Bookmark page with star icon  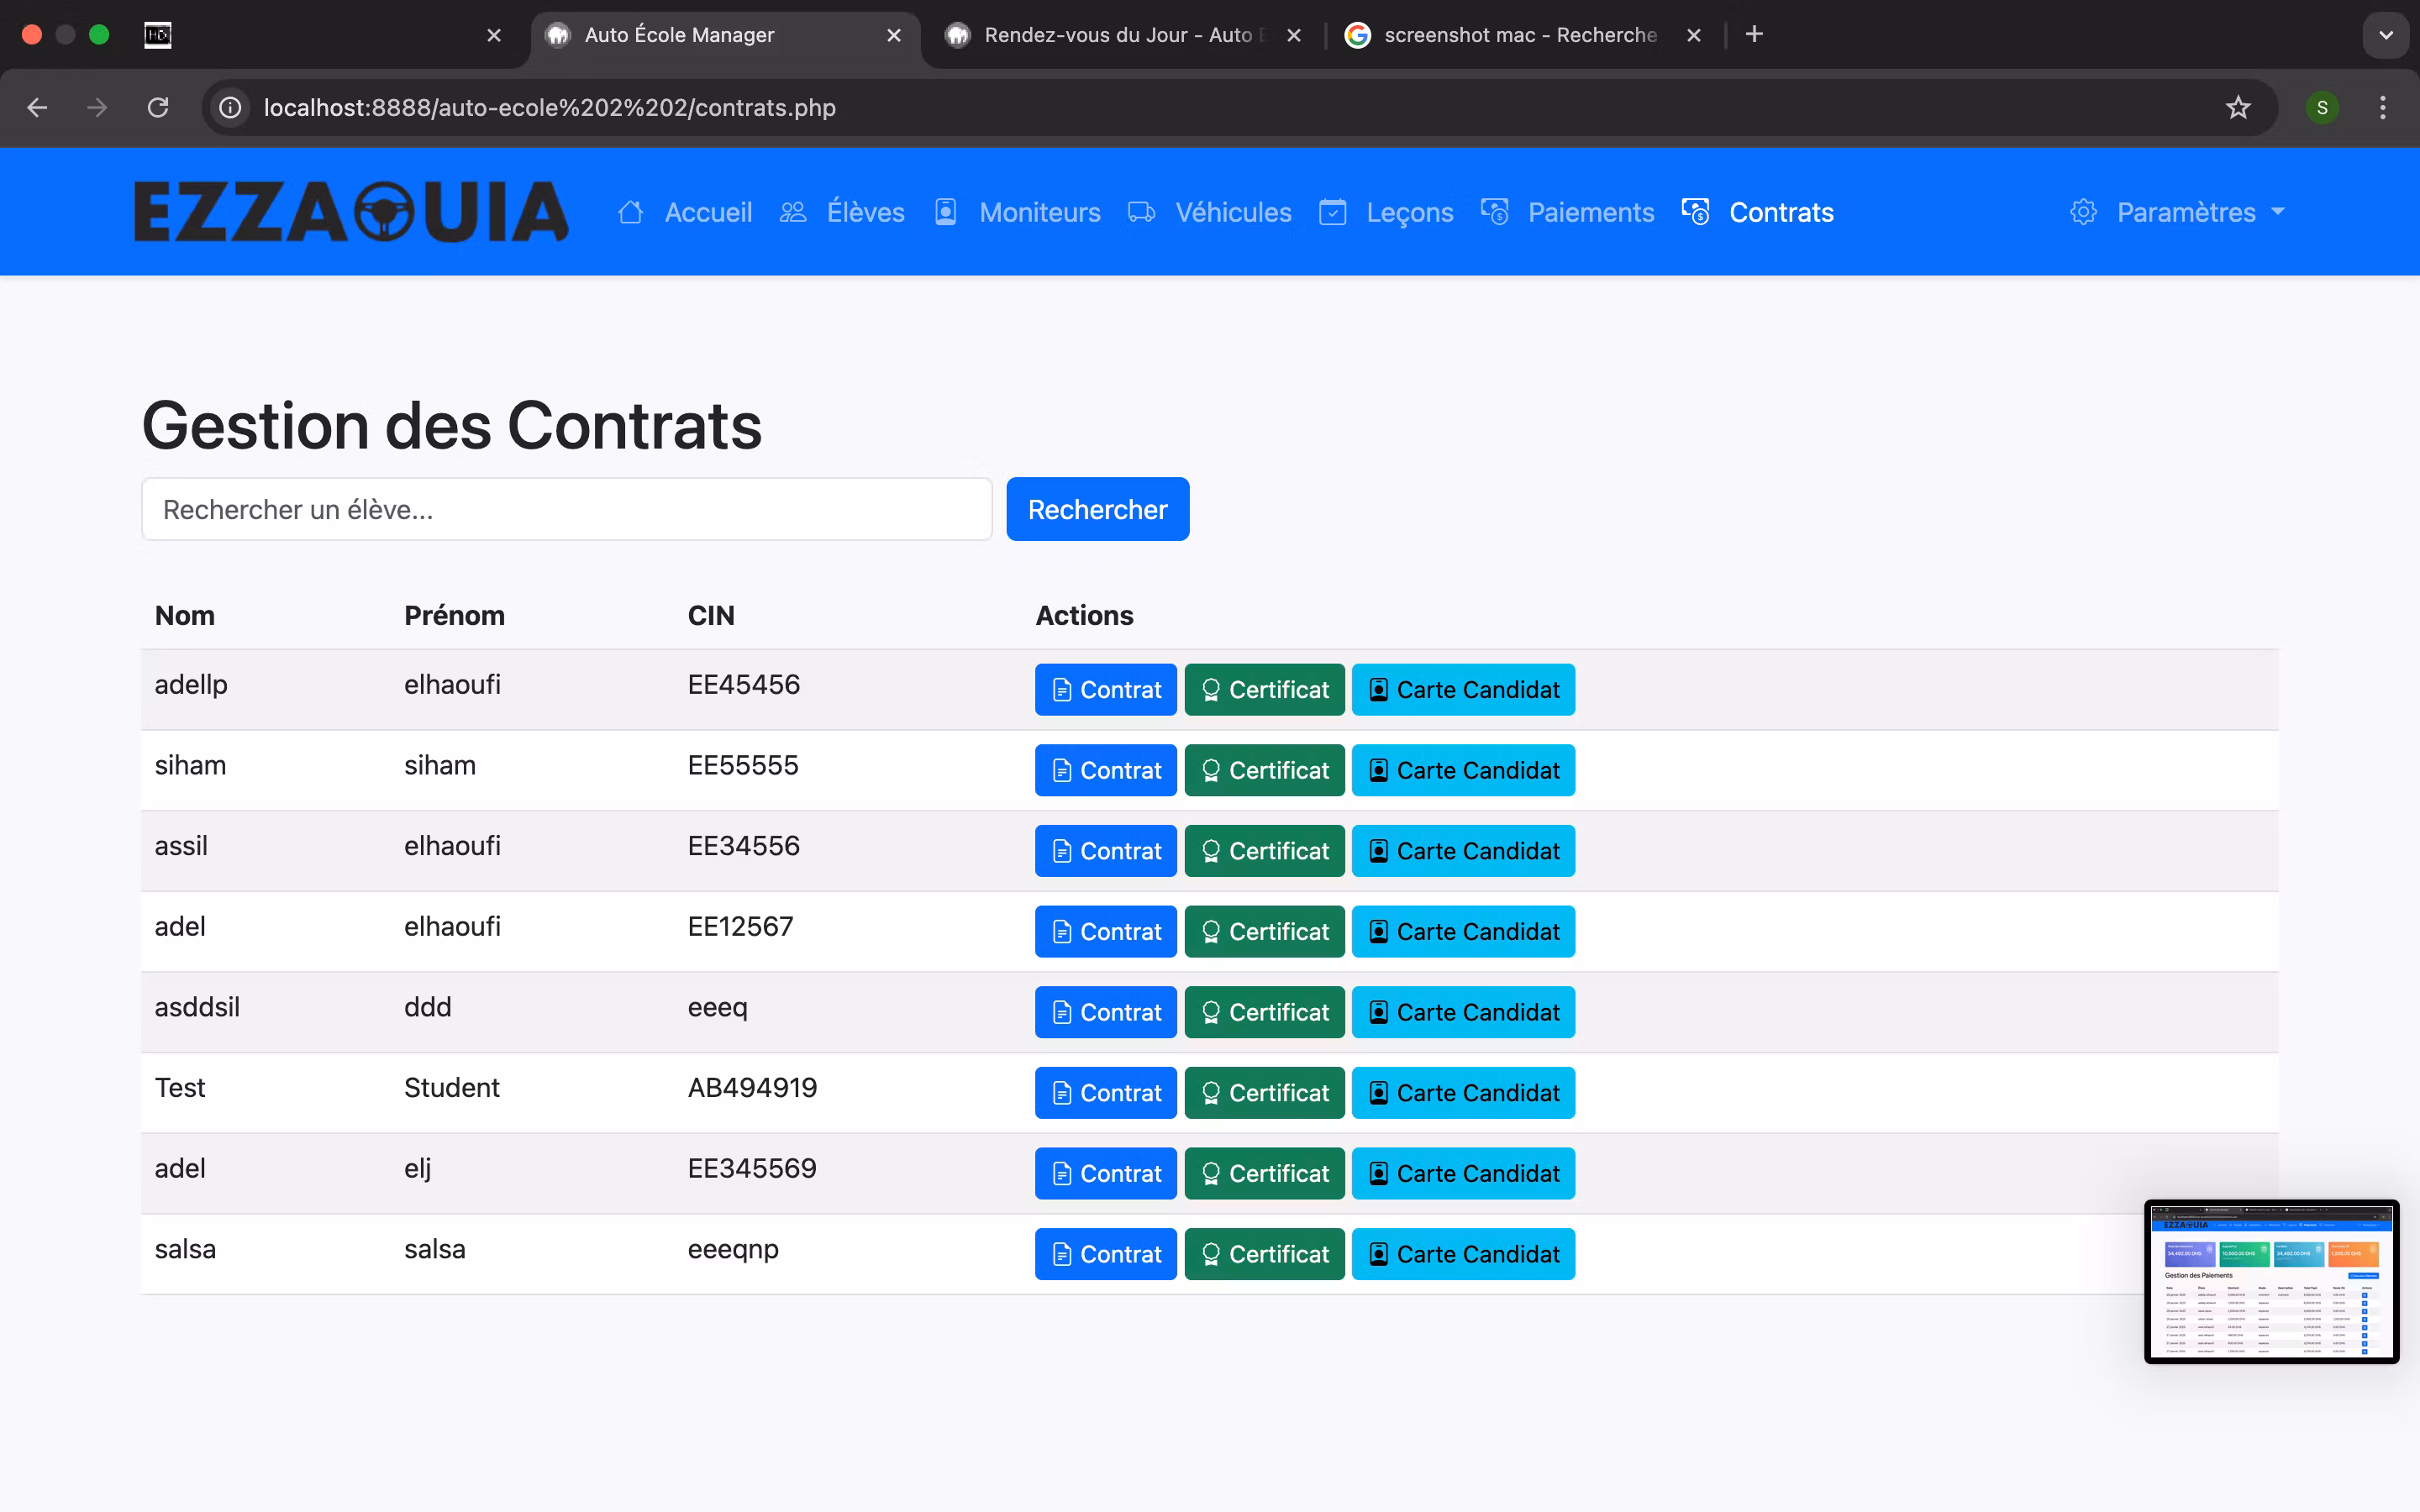pyautogui.click(x=2238, y=107)
